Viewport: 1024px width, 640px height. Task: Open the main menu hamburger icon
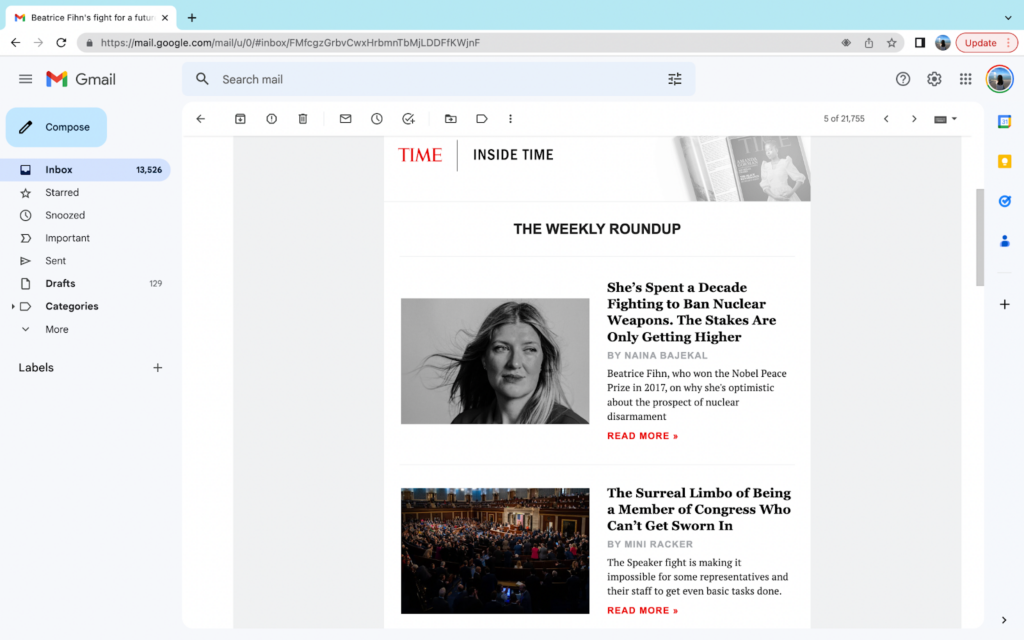25,79
